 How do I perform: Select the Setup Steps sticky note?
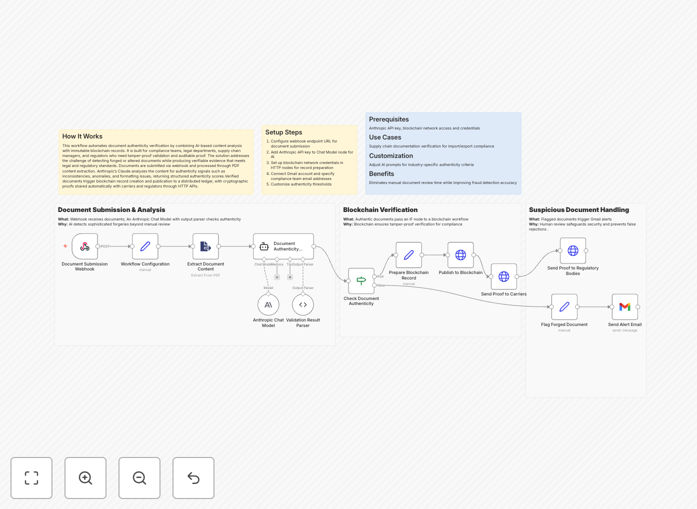tap(309, 160)
